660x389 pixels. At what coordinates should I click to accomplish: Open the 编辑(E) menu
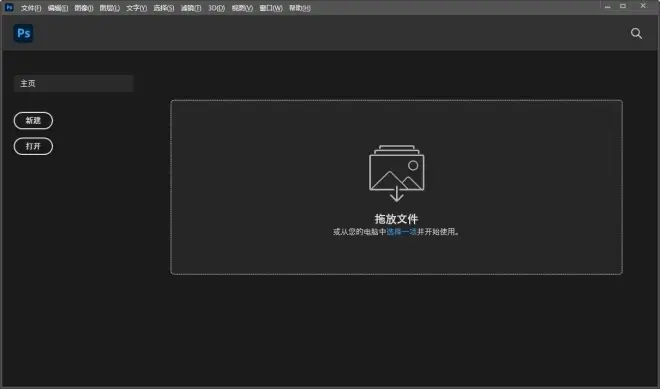tap(58, 8)
